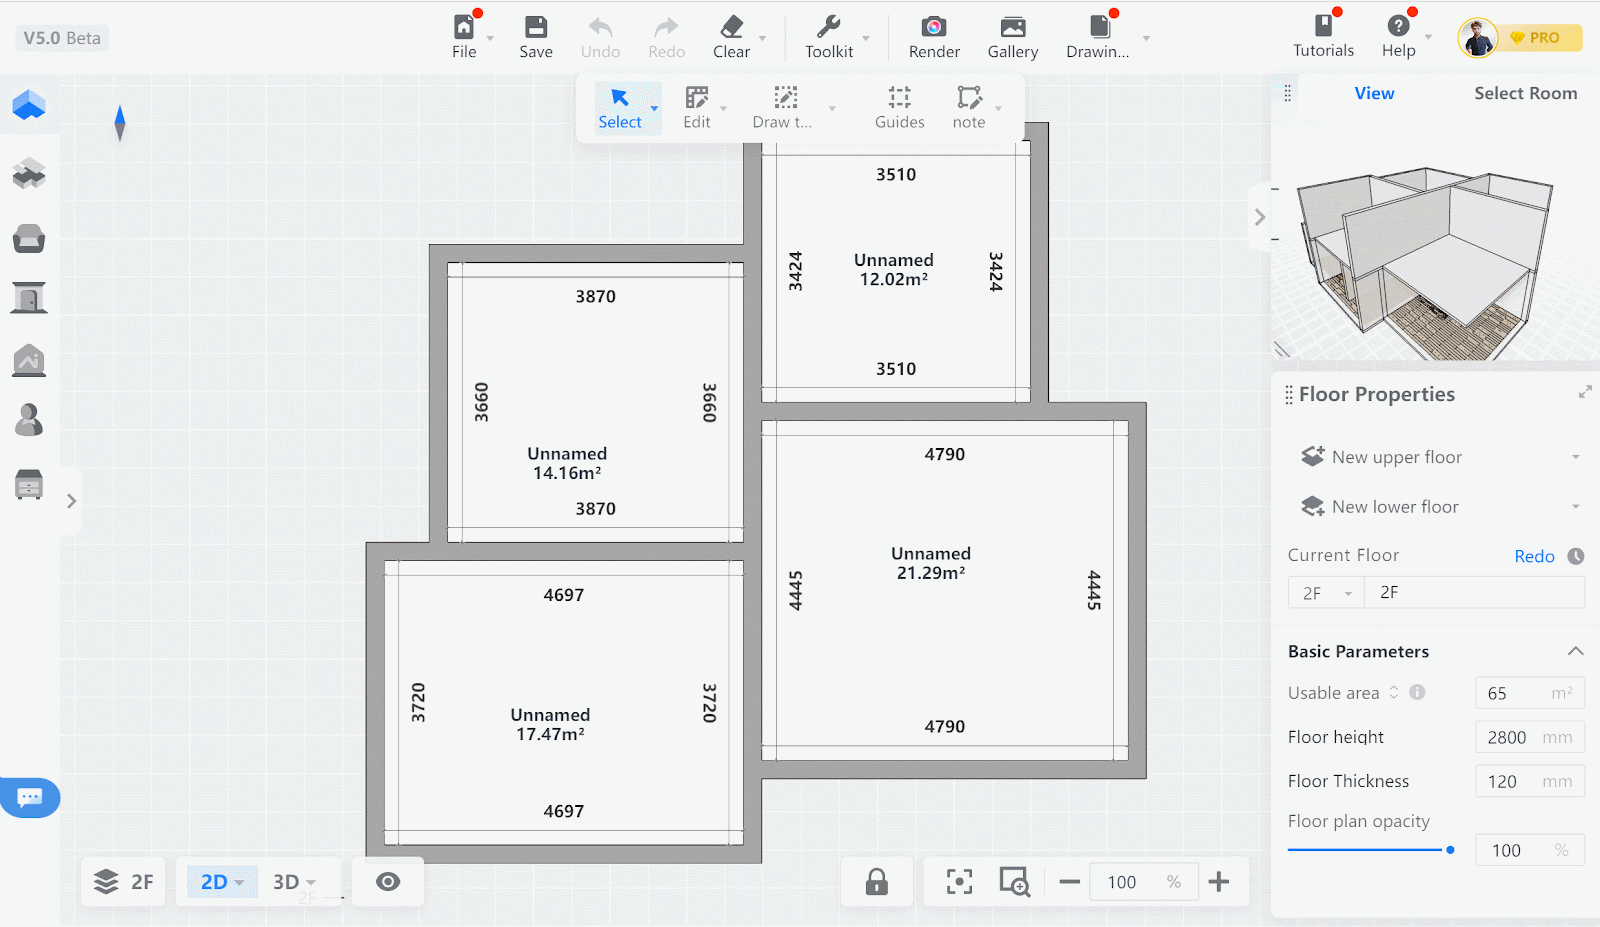Toggle the eye visibility button

tap(388, 881)
